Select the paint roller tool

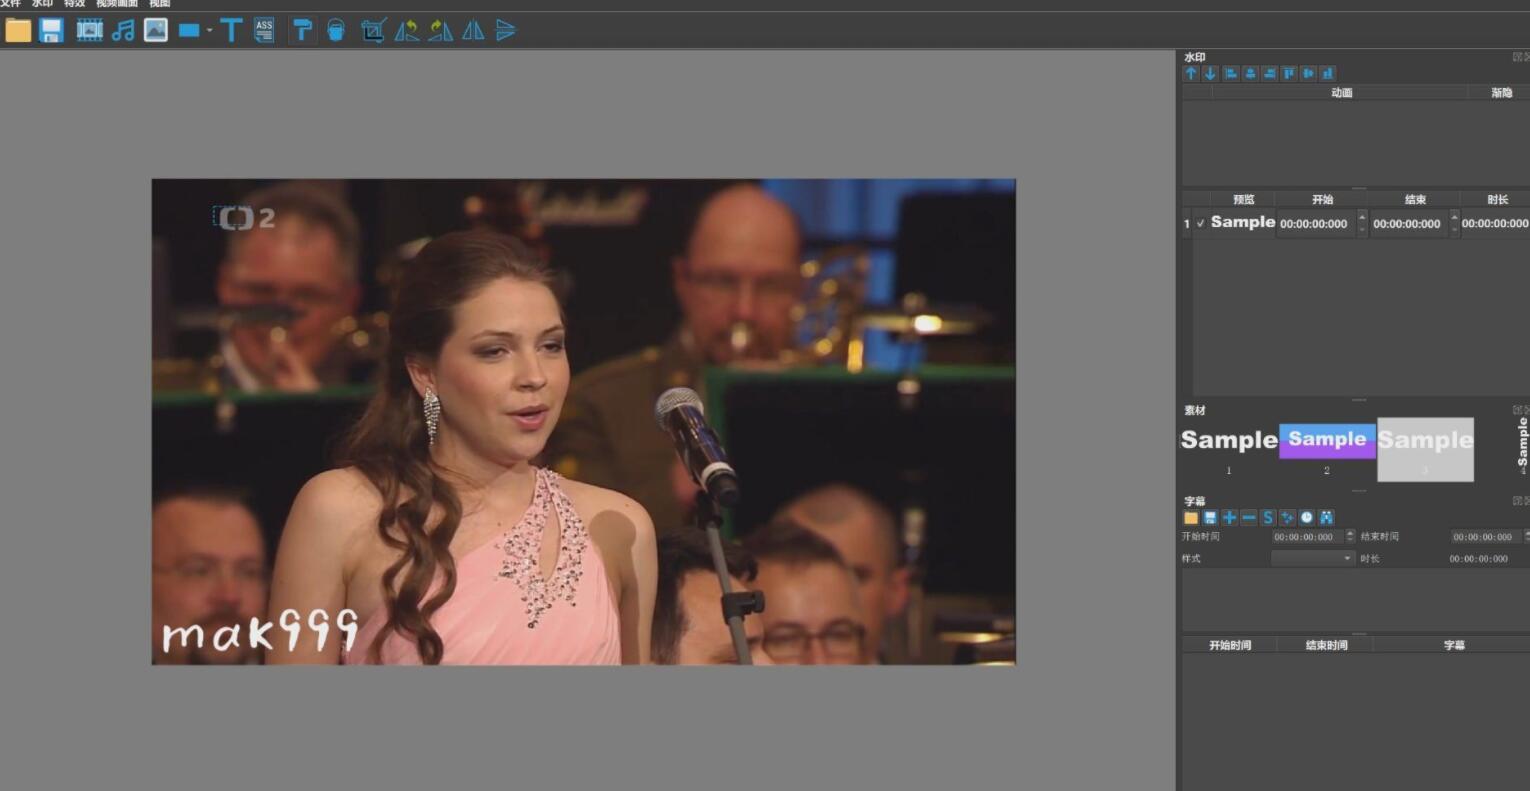pos(301,30)
